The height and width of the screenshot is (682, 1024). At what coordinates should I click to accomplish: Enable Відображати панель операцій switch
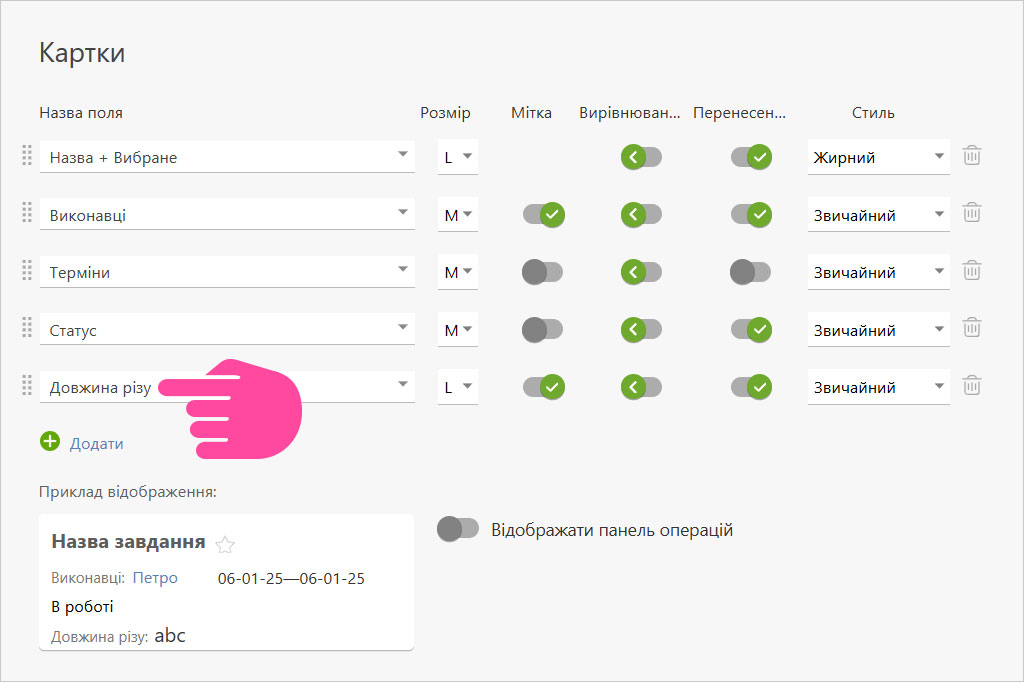[x=458, y=528]
